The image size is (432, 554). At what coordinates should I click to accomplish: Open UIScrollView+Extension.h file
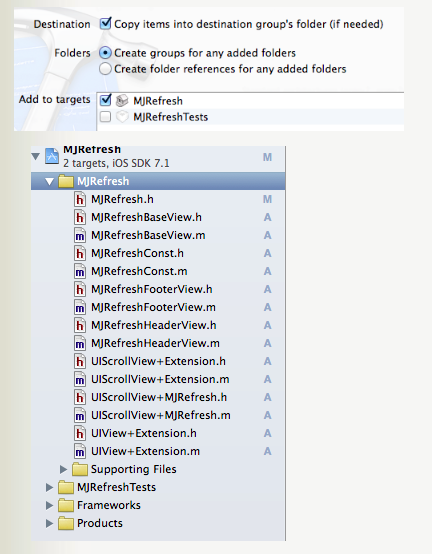coord(158,361)
